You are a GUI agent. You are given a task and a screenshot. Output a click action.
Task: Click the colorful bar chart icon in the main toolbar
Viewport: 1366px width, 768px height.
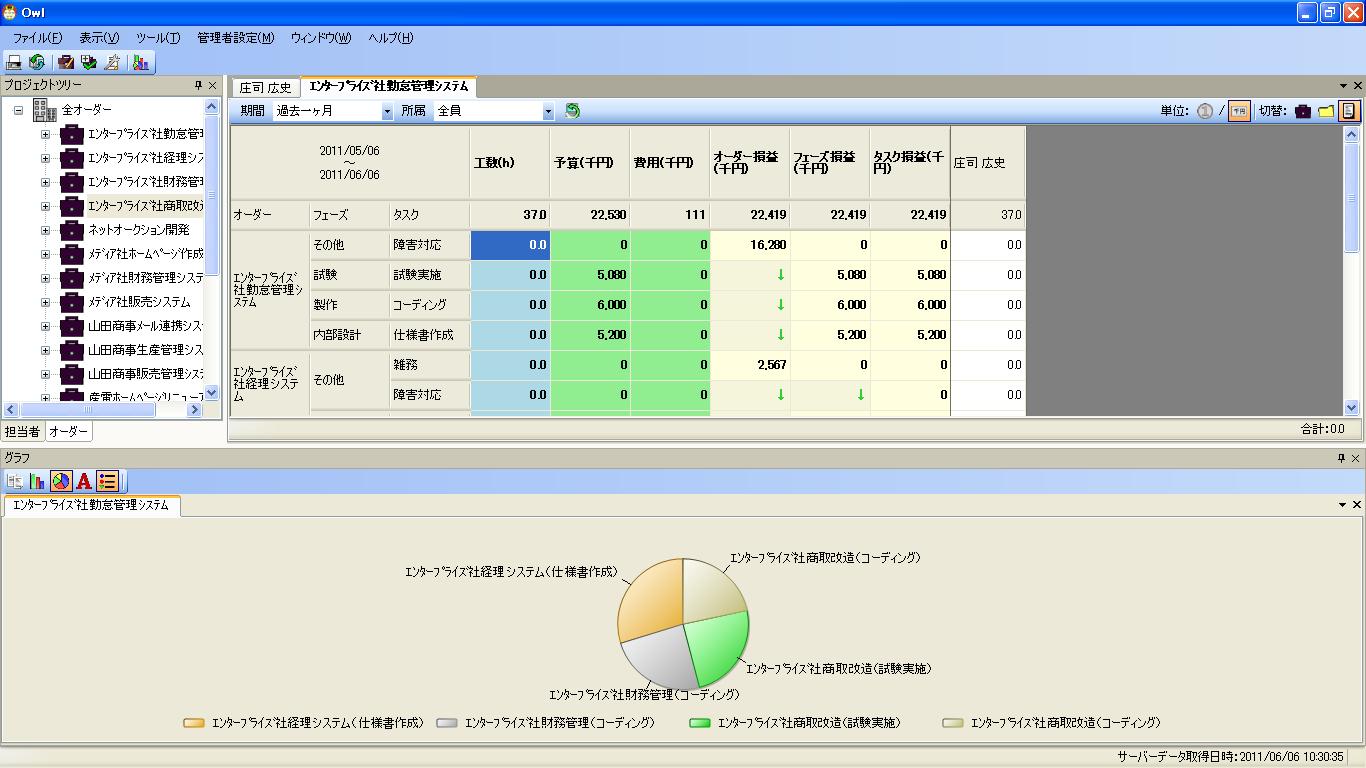(141, 62)
